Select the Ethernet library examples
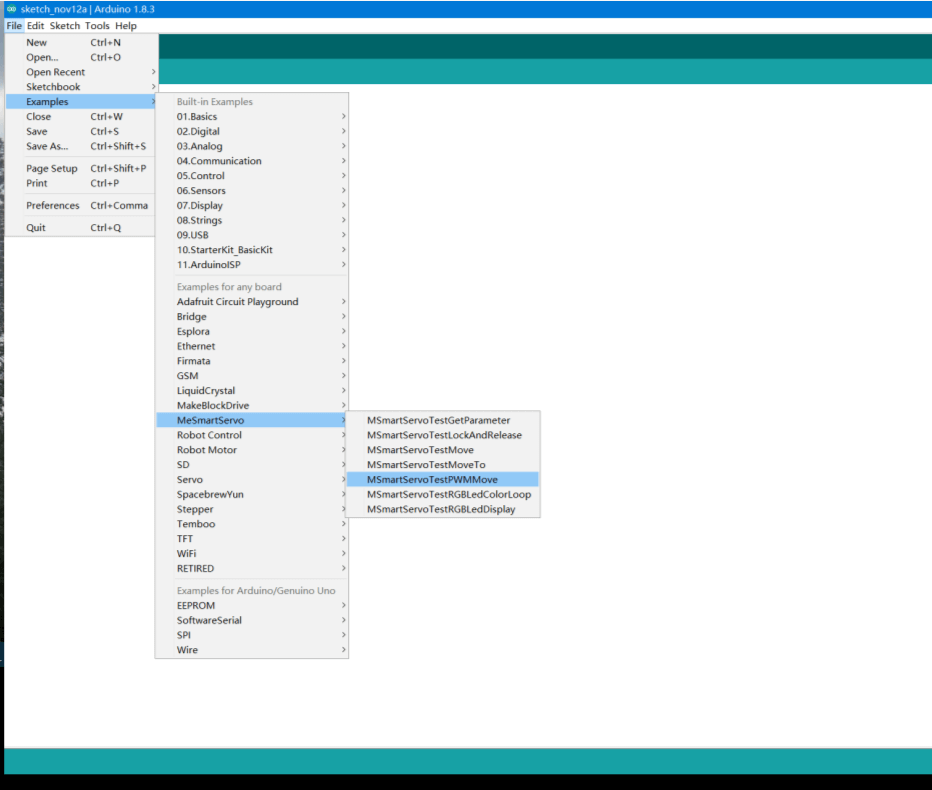Viewport: 932px width, 790px height. 252,347
